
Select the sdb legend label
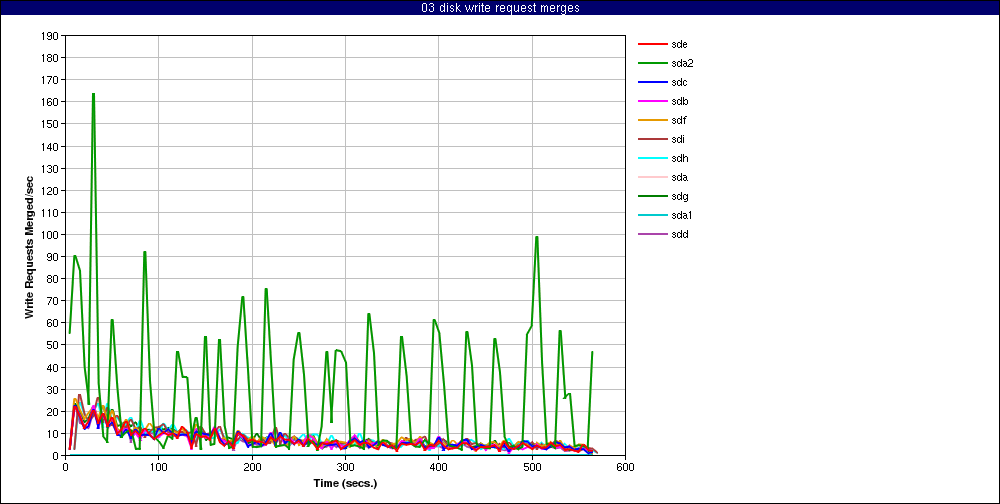pyautogui.click(x=679, y=101)
